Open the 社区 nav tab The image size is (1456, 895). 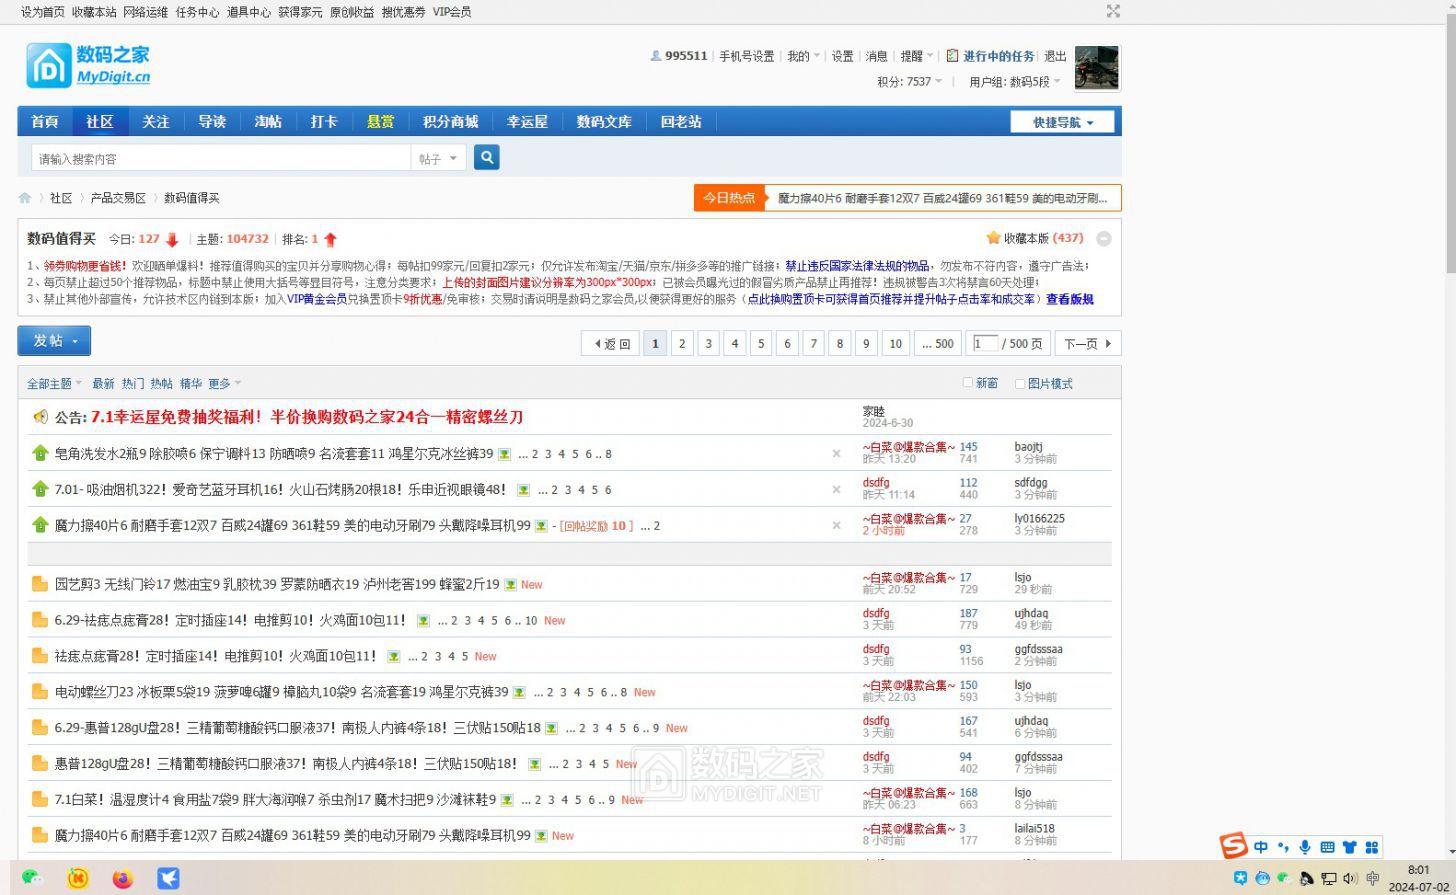click(99, 121)
